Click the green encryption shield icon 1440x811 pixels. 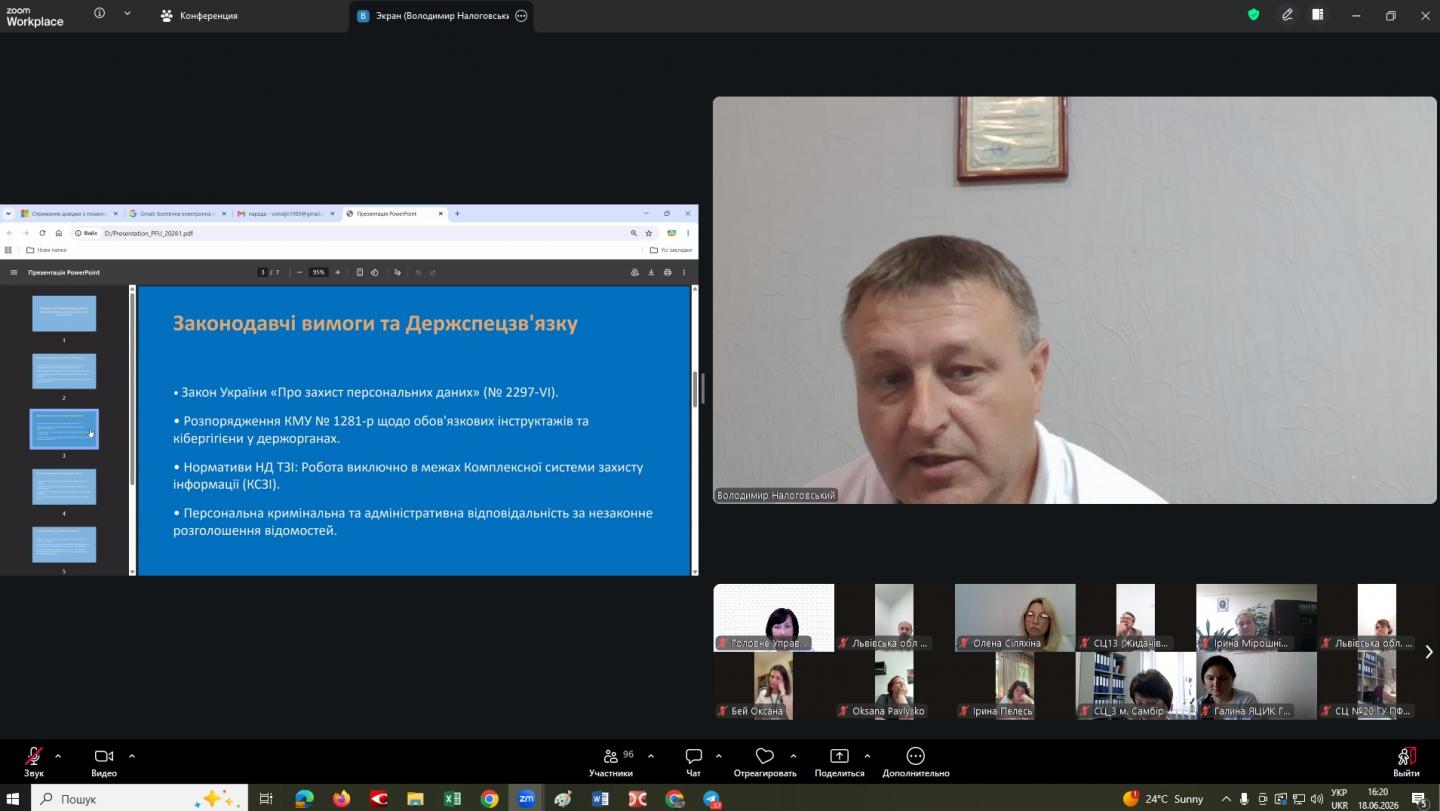tap(1253, 15)
